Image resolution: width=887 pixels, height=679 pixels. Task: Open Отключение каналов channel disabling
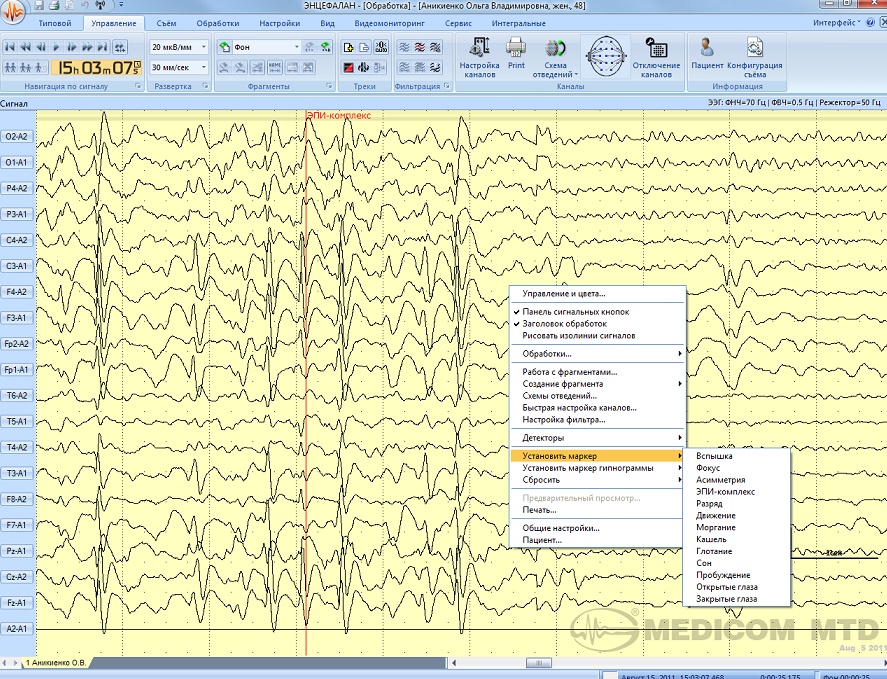tap(656, 57)
